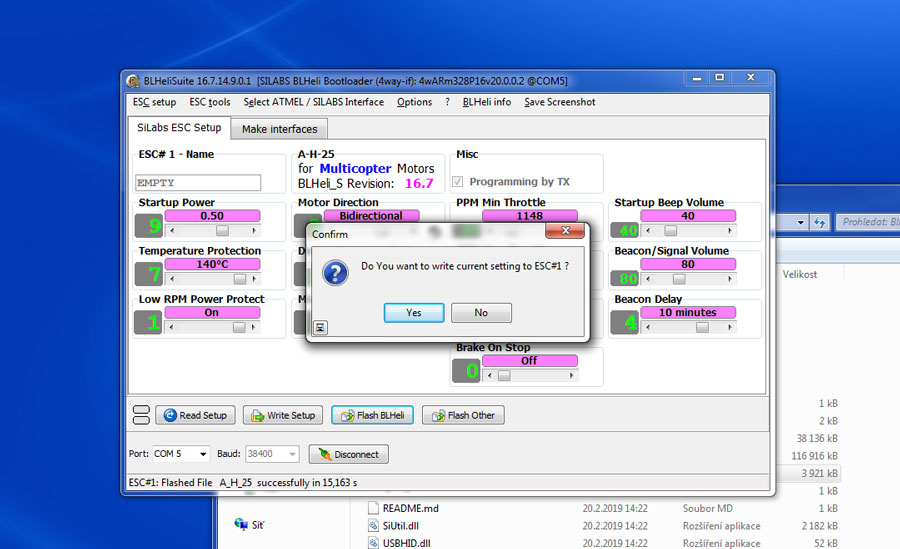Click Beacon Delay slider left arrow
This screenshot has height=549, width=900.
coord(648,327)
